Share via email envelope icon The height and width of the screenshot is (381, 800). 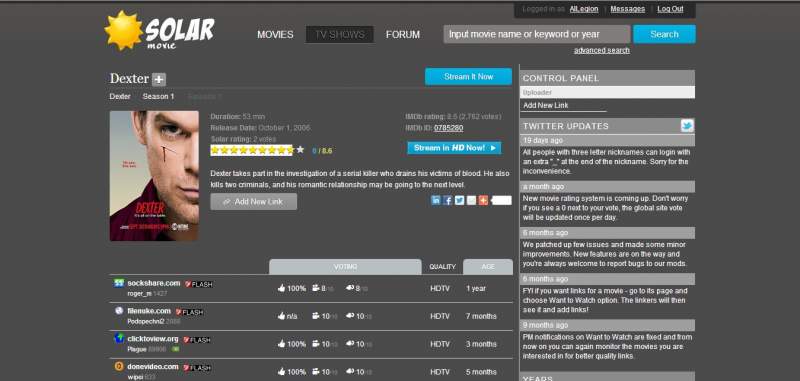pos(471,200)
